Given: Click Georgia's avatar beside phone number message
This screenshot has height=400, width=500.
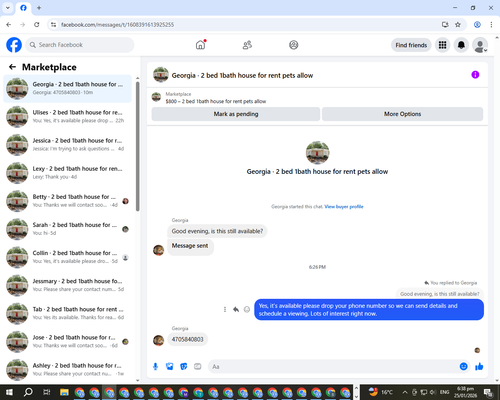Looking at the screenshot, I should (158, 340).
